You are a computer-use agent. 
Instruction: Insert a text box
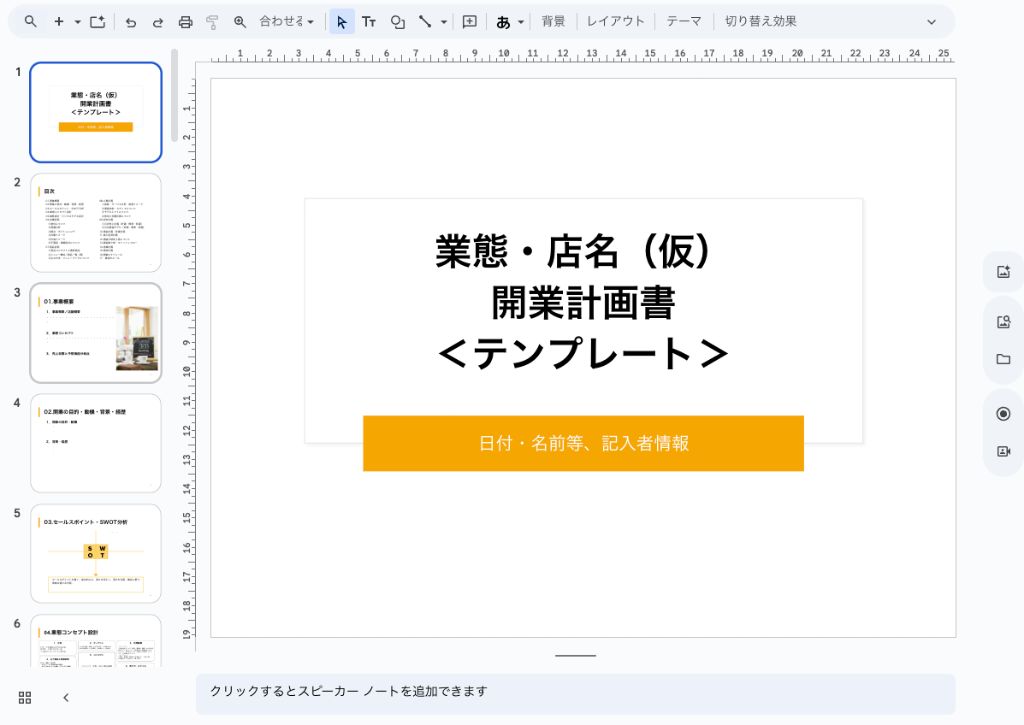(x=369, y=21)
